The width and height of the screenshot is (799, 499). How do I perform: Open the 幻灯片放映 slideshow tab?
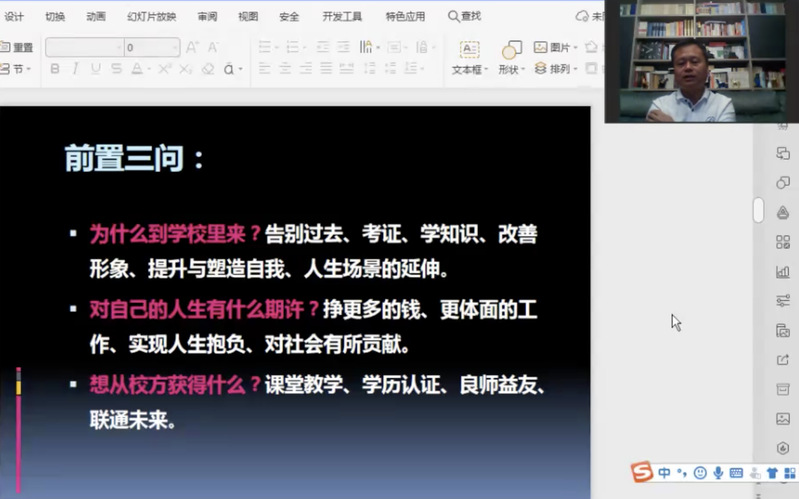coord(151,16)
